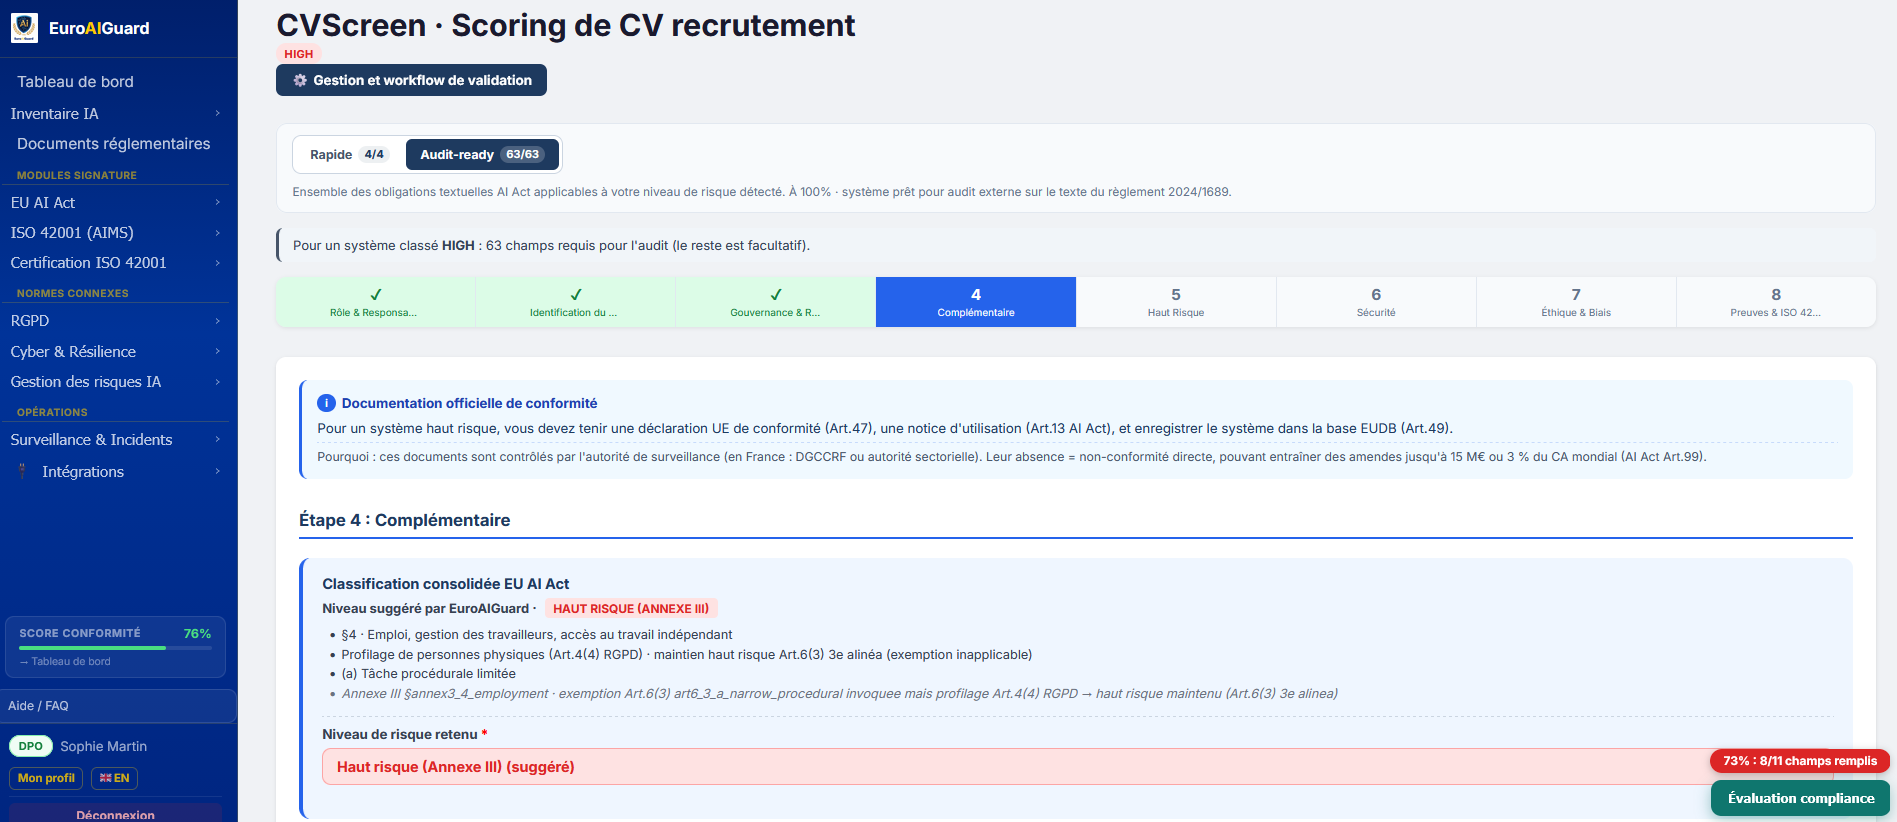Click the Évaluation compliance button

(1801, 798)
